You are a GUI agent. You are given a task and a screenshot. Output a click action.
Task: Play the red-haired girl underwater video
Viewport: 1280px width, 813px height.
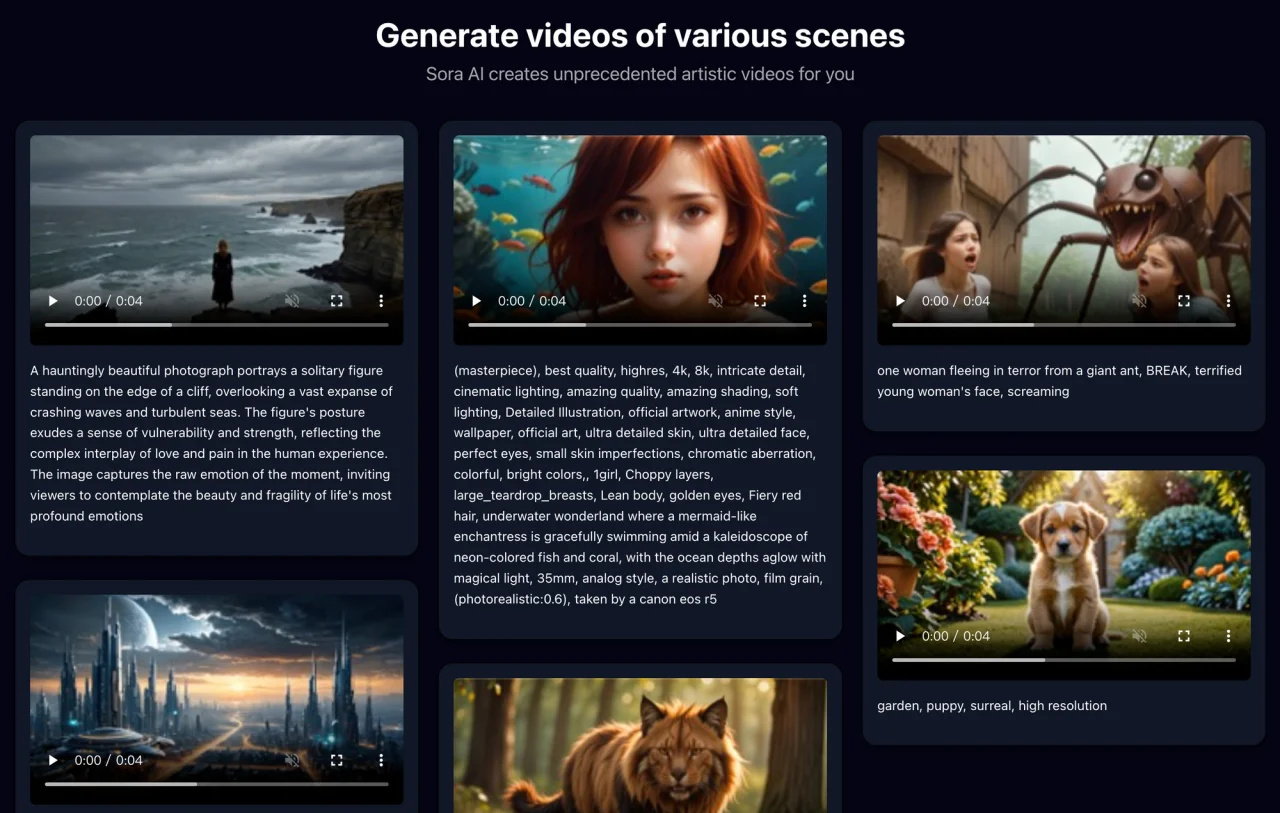(x=477, y=301)
